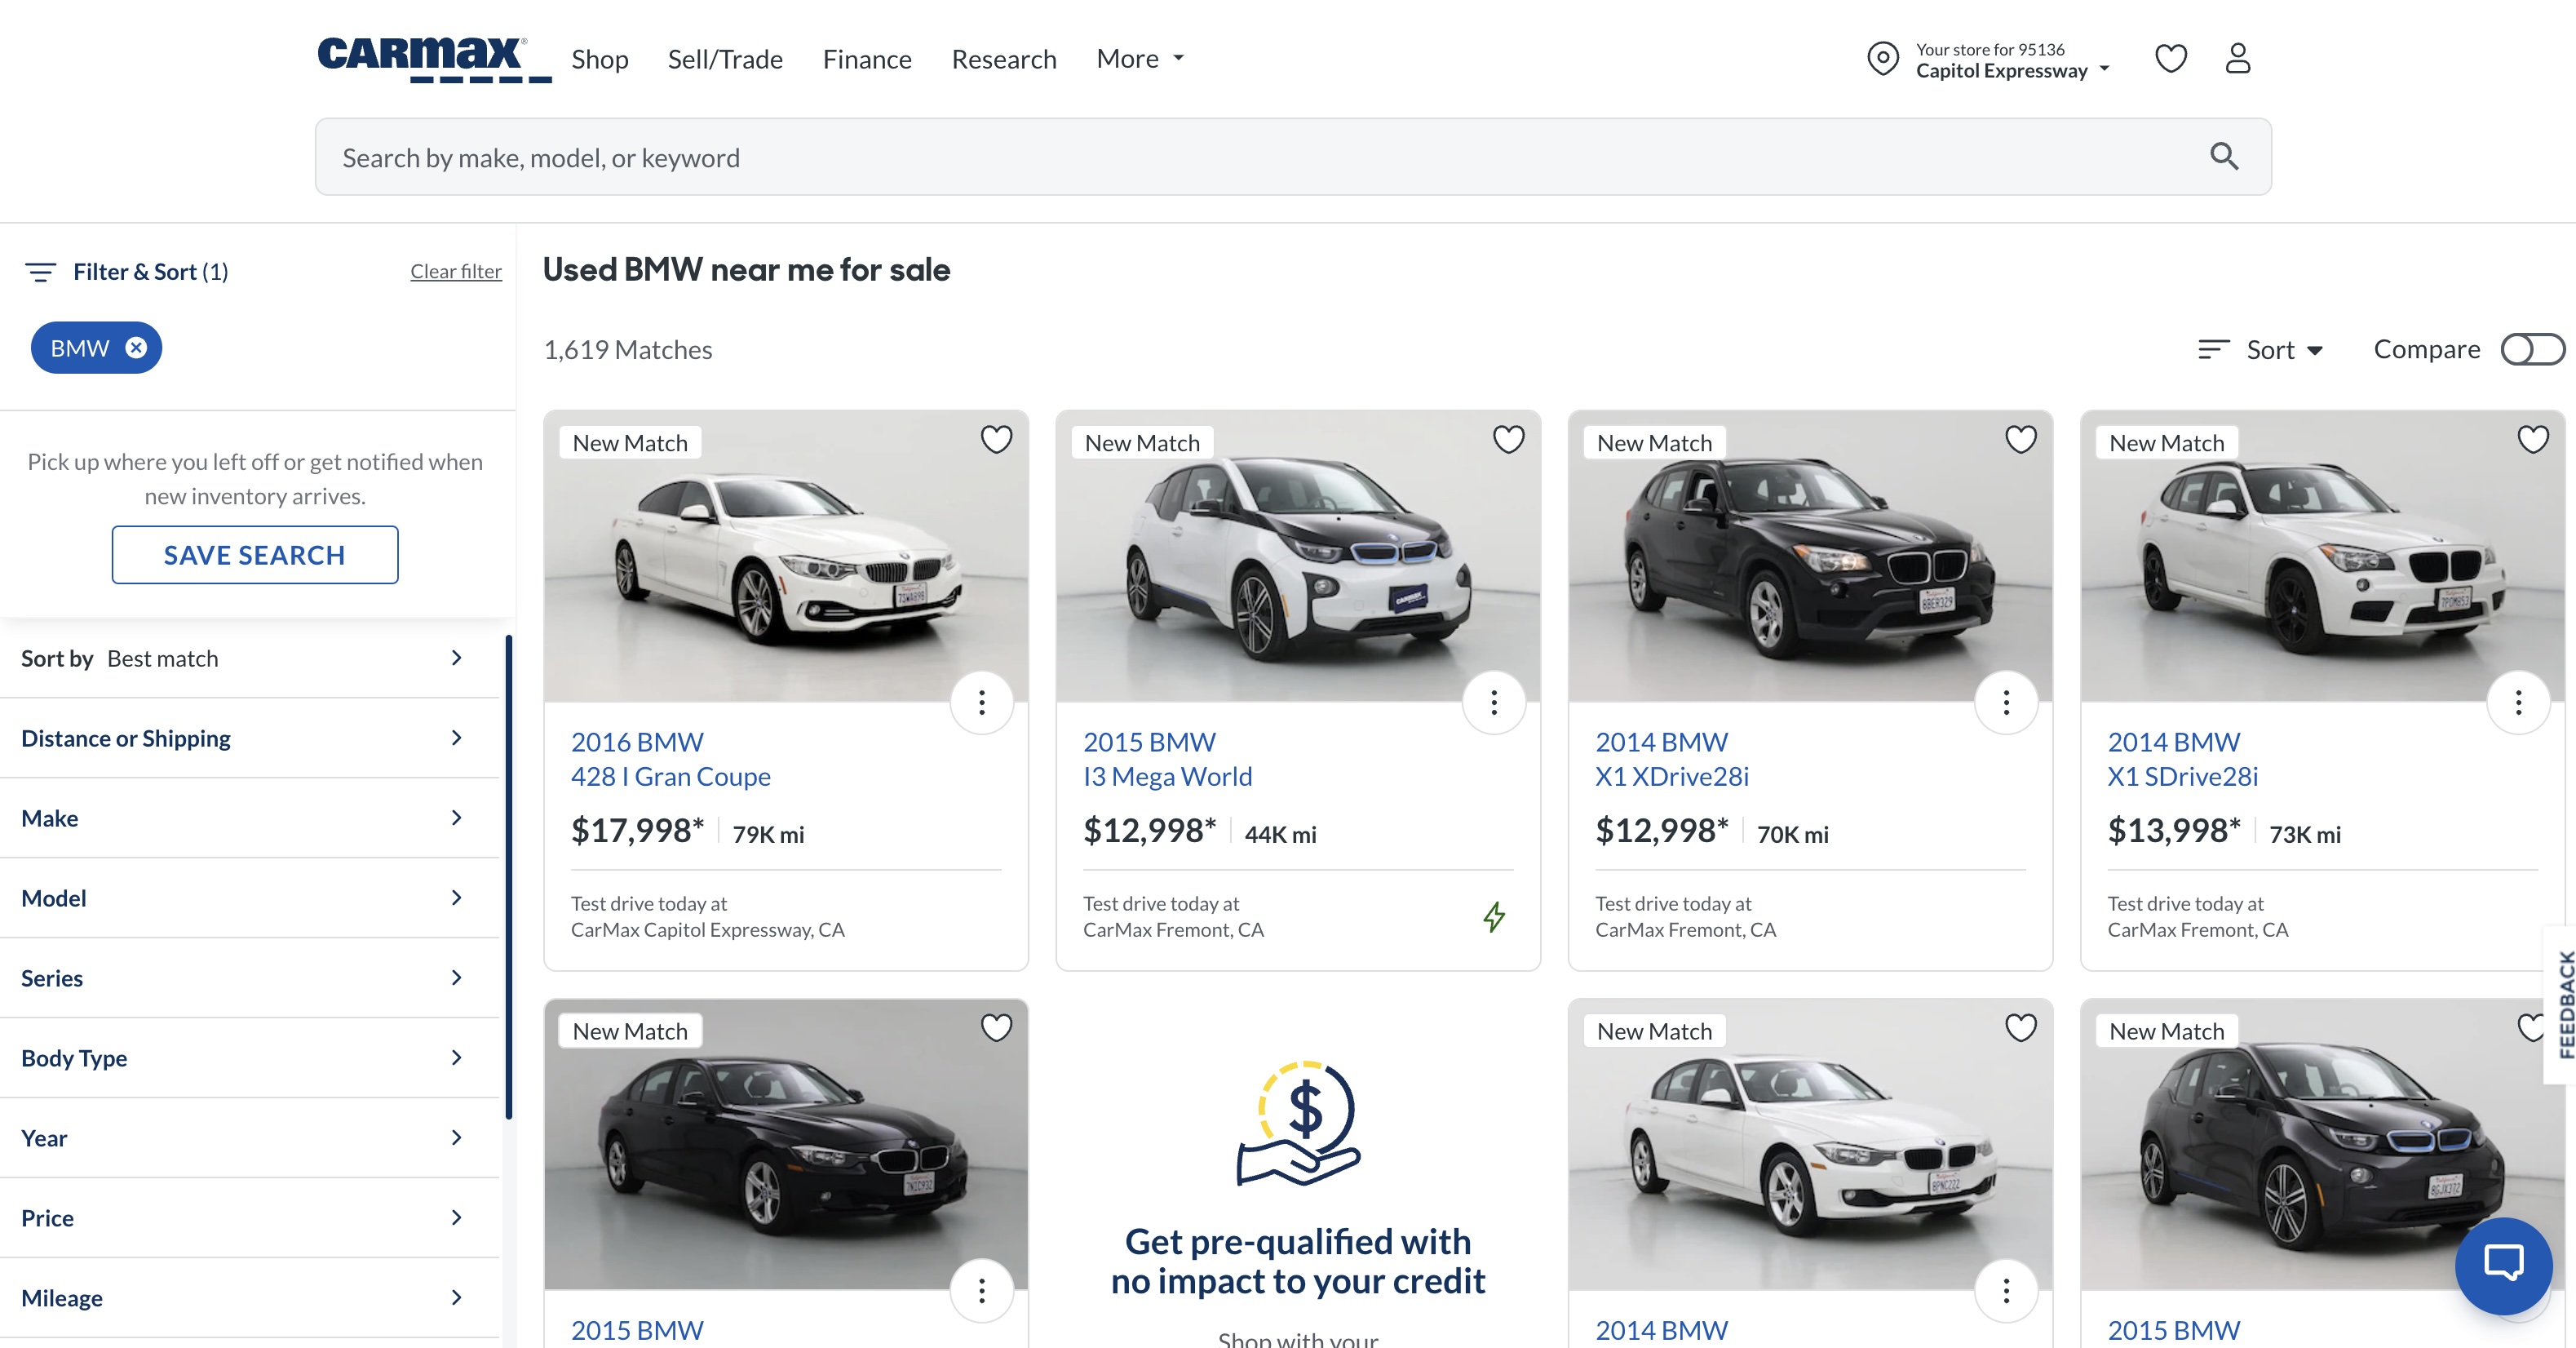The height and width of the screenshot is (1348, 2576).
Task: Toggle the Compare switch on
Action: (2531, 349)
